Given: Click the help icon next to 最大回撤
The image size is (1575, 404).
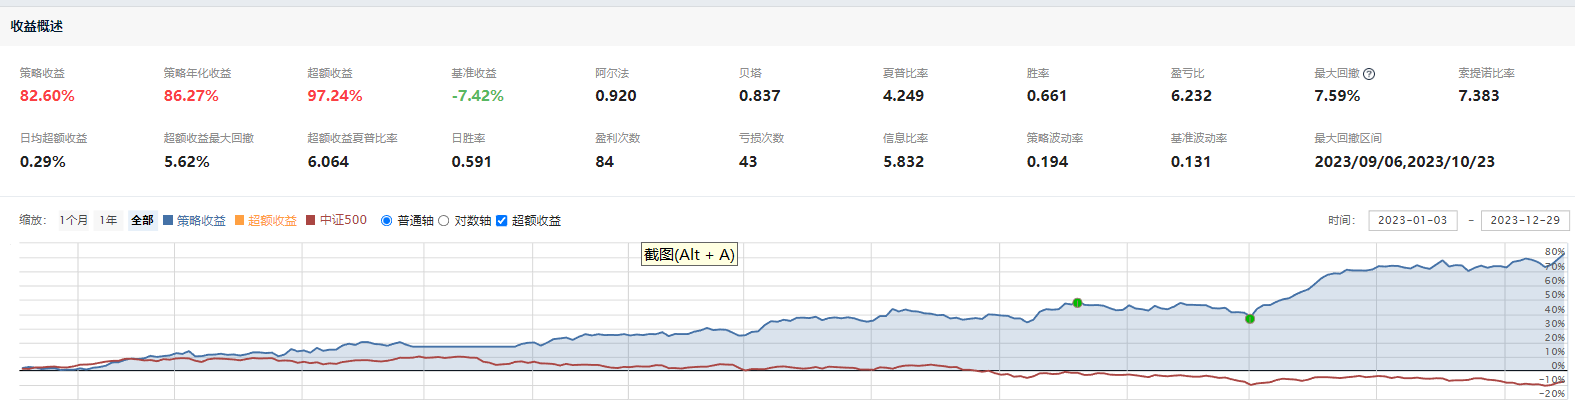Looking at the screenshot, I should pyautogui.click(x=1369, y=74).
